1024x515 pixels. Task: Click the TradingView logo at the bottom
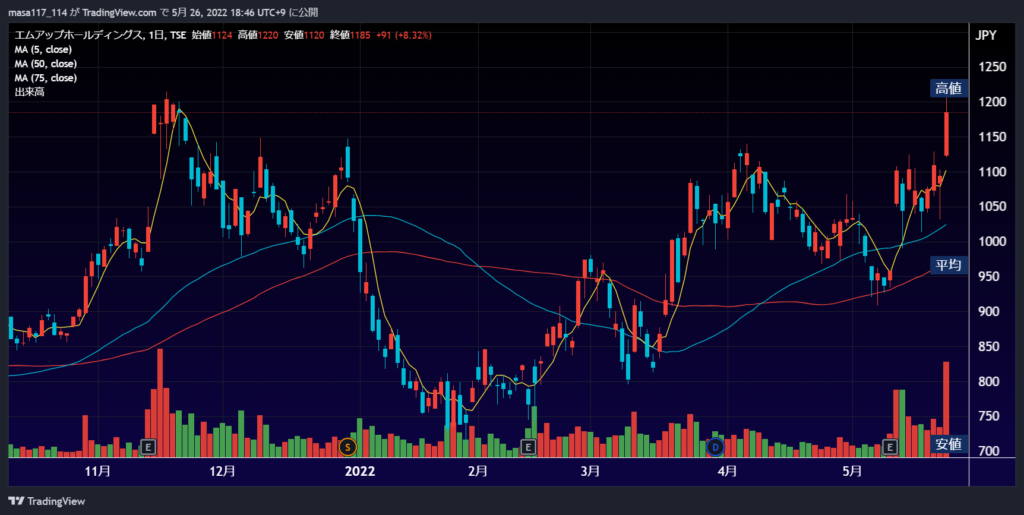pyautogui.click(x=46, y=501)
